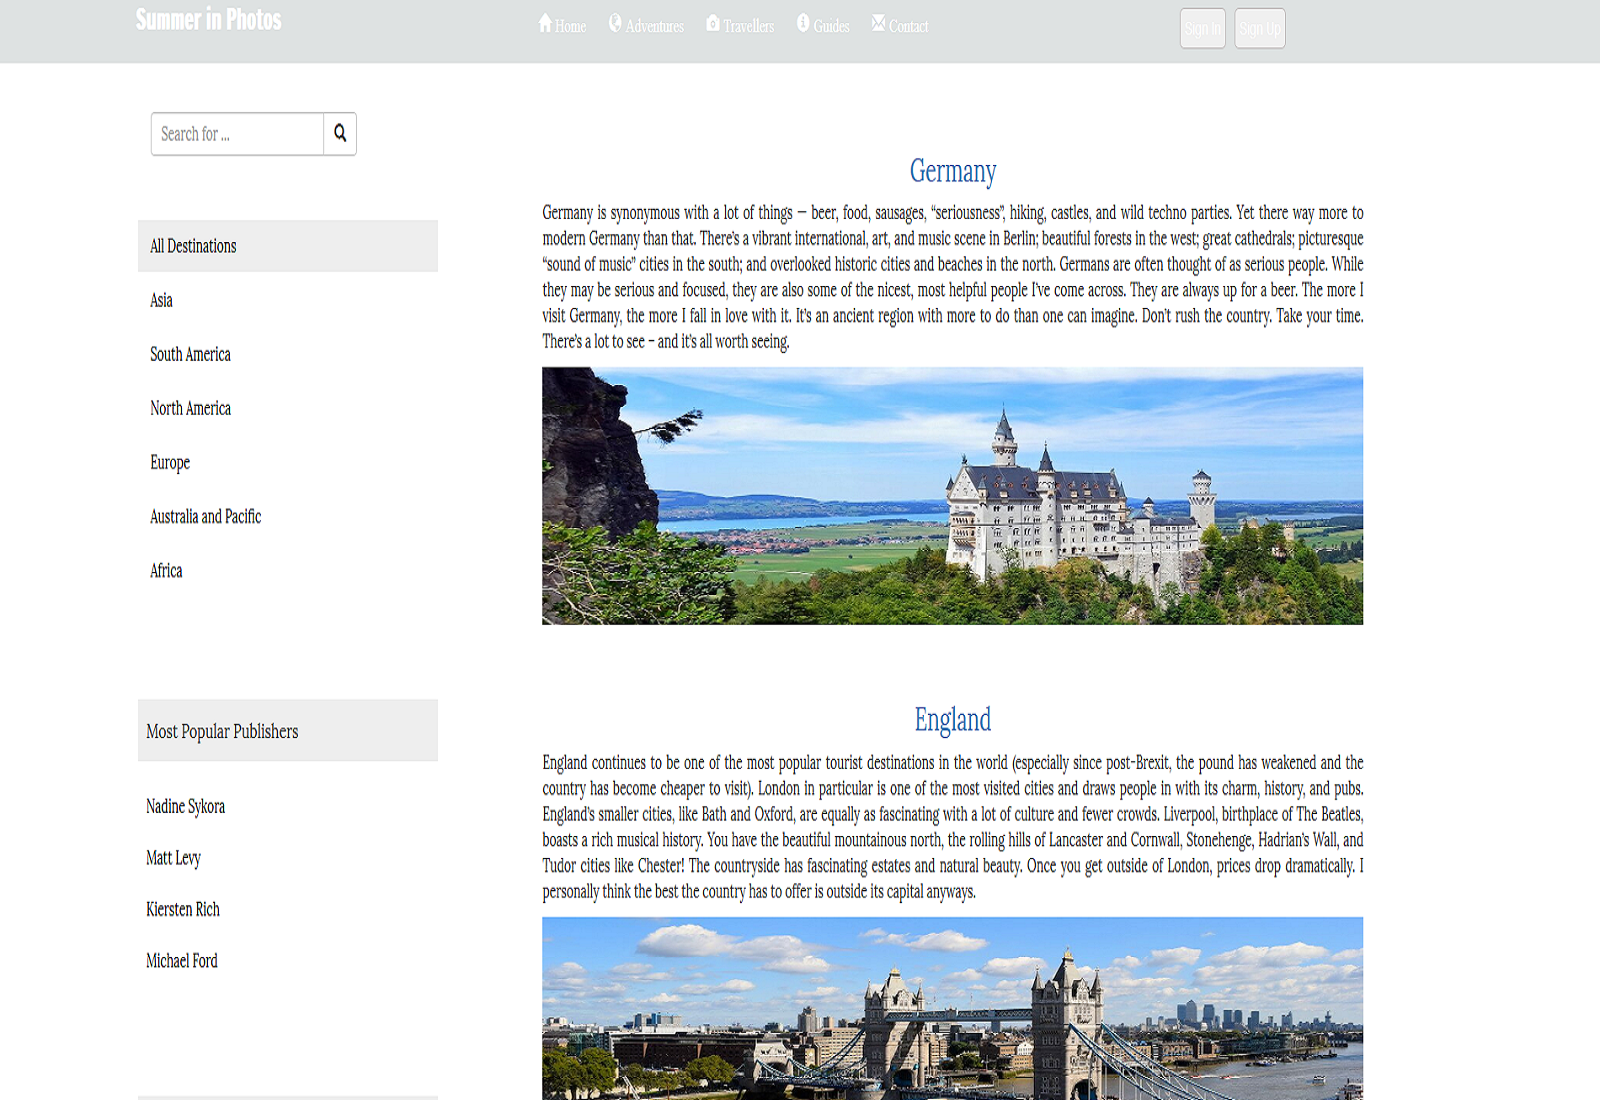Click the Guides info icon
Screen dimensions: 1600x1100
(803, 23)
